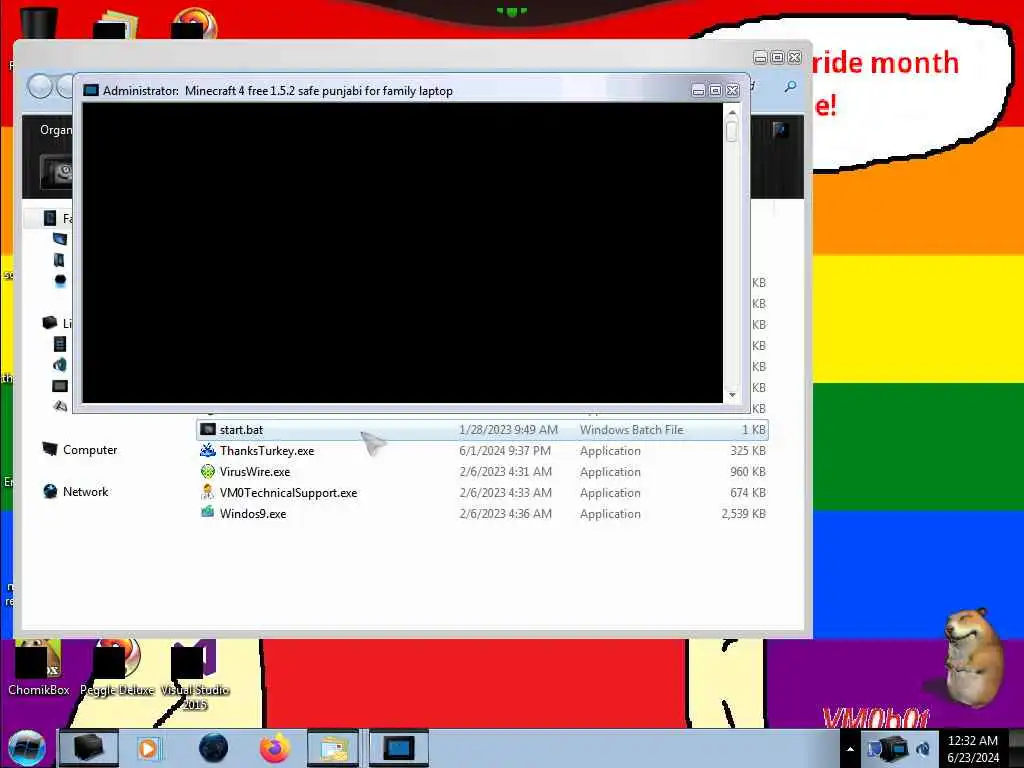Click the Windos9.exe icon
Image resolution: width=1024 pixels, height=768 pixels.
point(208,513)
